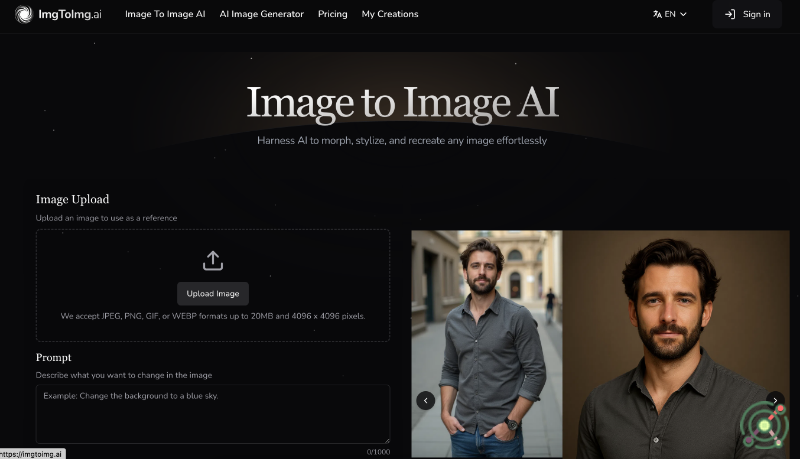Advance to the next example image

(x=774, y=400)
